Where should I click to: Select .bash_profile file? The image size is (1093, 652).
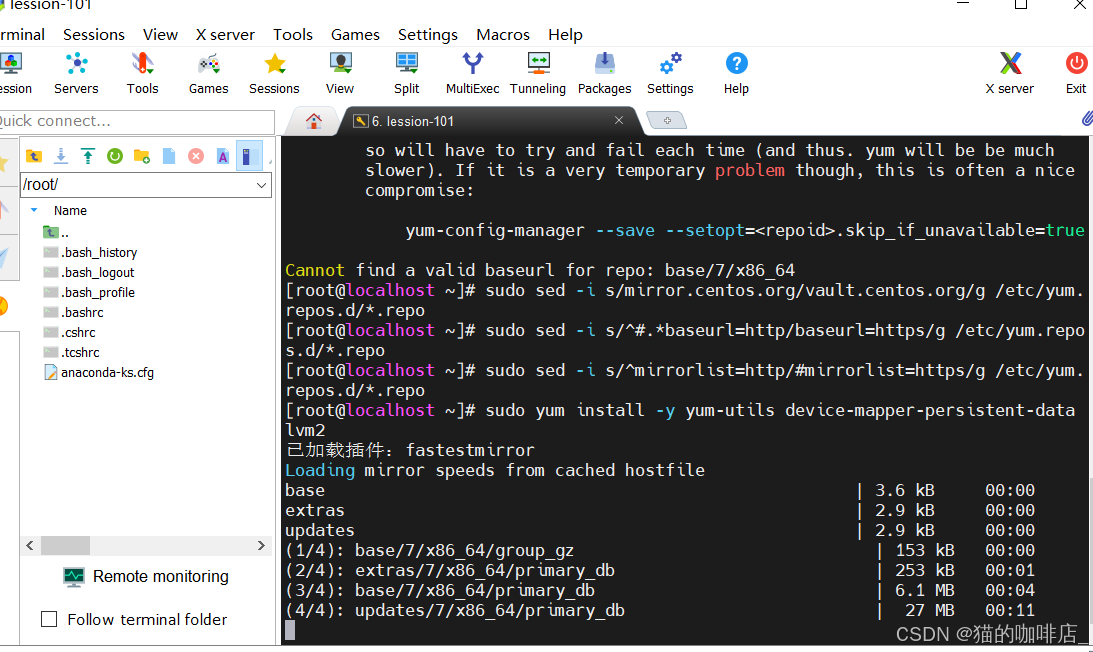pyautogui.click(x=89, y=292)
